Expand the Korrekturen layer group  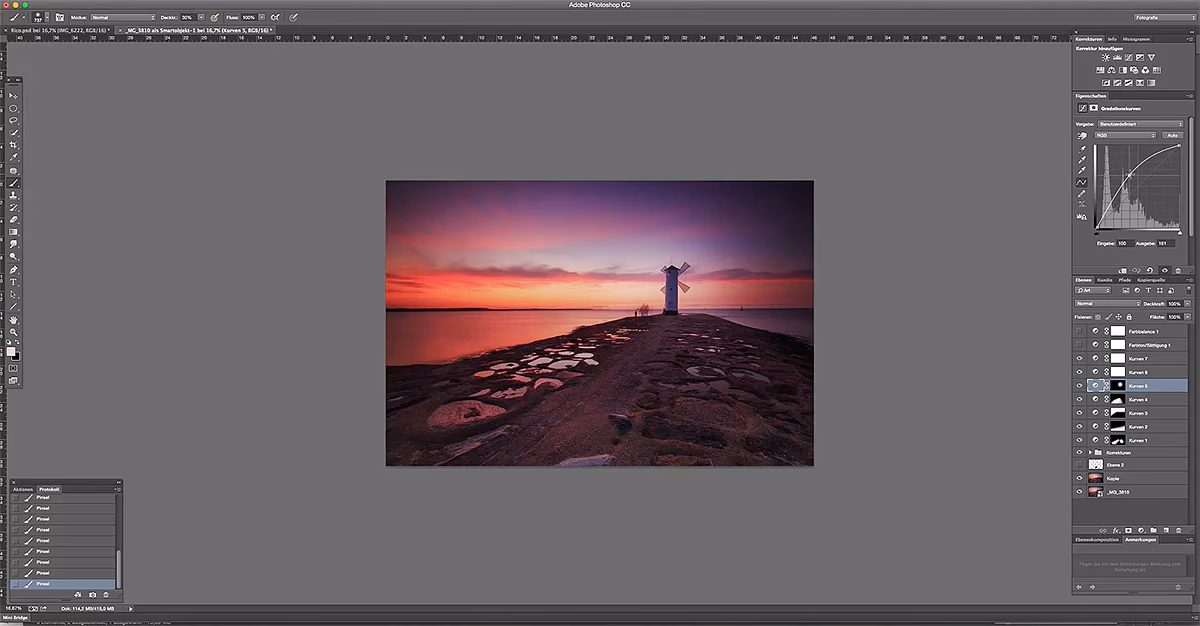(1092, 453)
